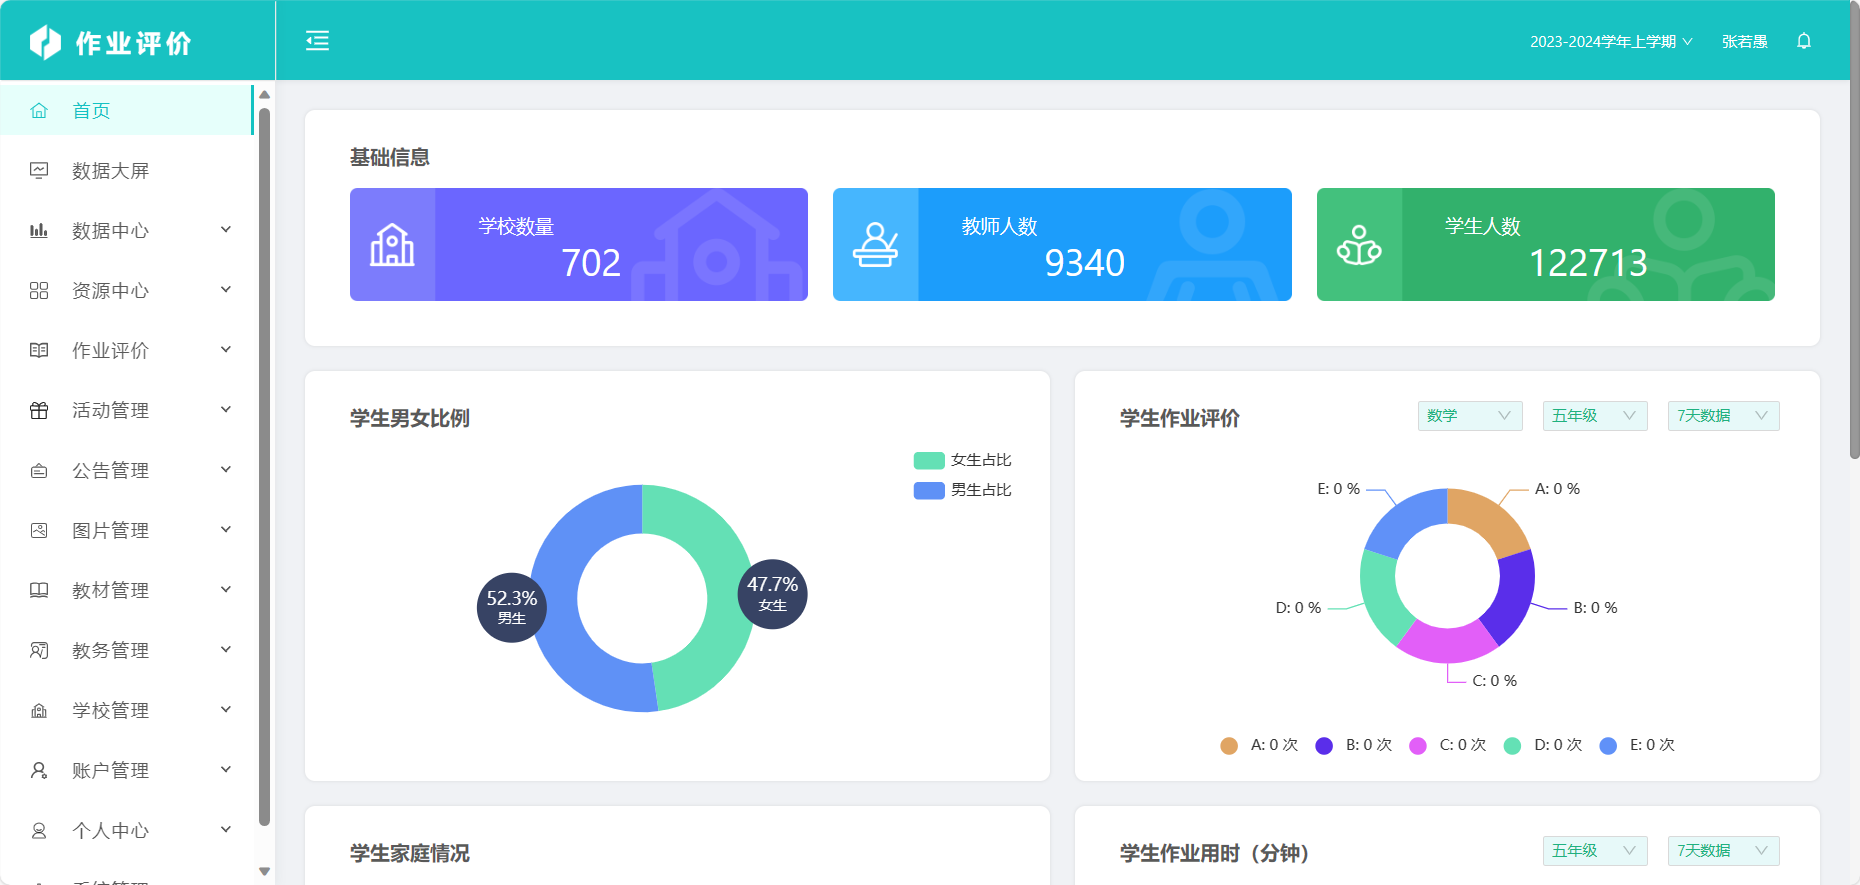Toggle legend item D: 0 次
The image size is (1860, 885).
point(1543,745)
